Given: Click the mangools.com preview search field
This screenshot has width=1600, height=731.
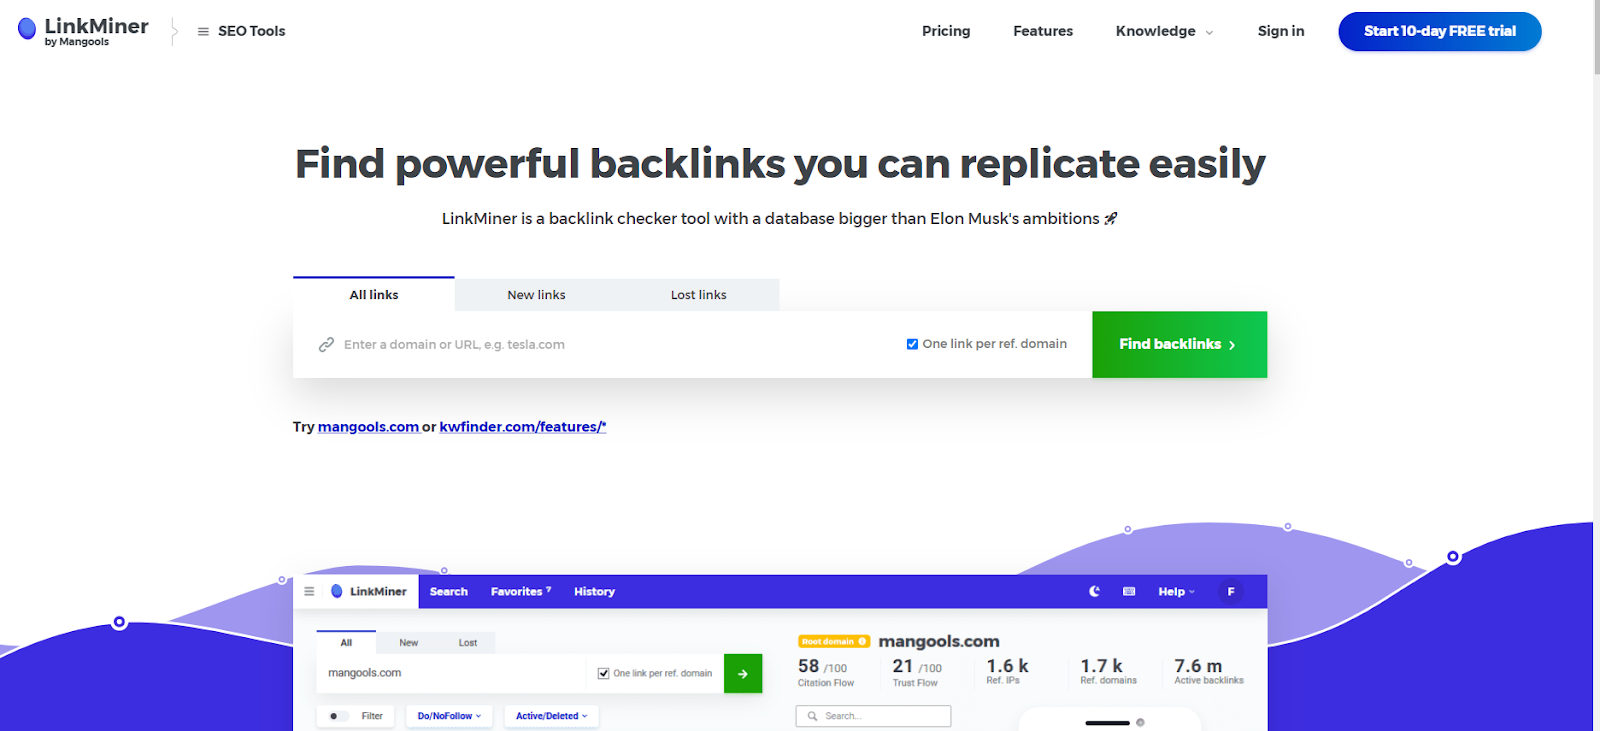Looking at the screenshot, I should [x=450, y=673].
